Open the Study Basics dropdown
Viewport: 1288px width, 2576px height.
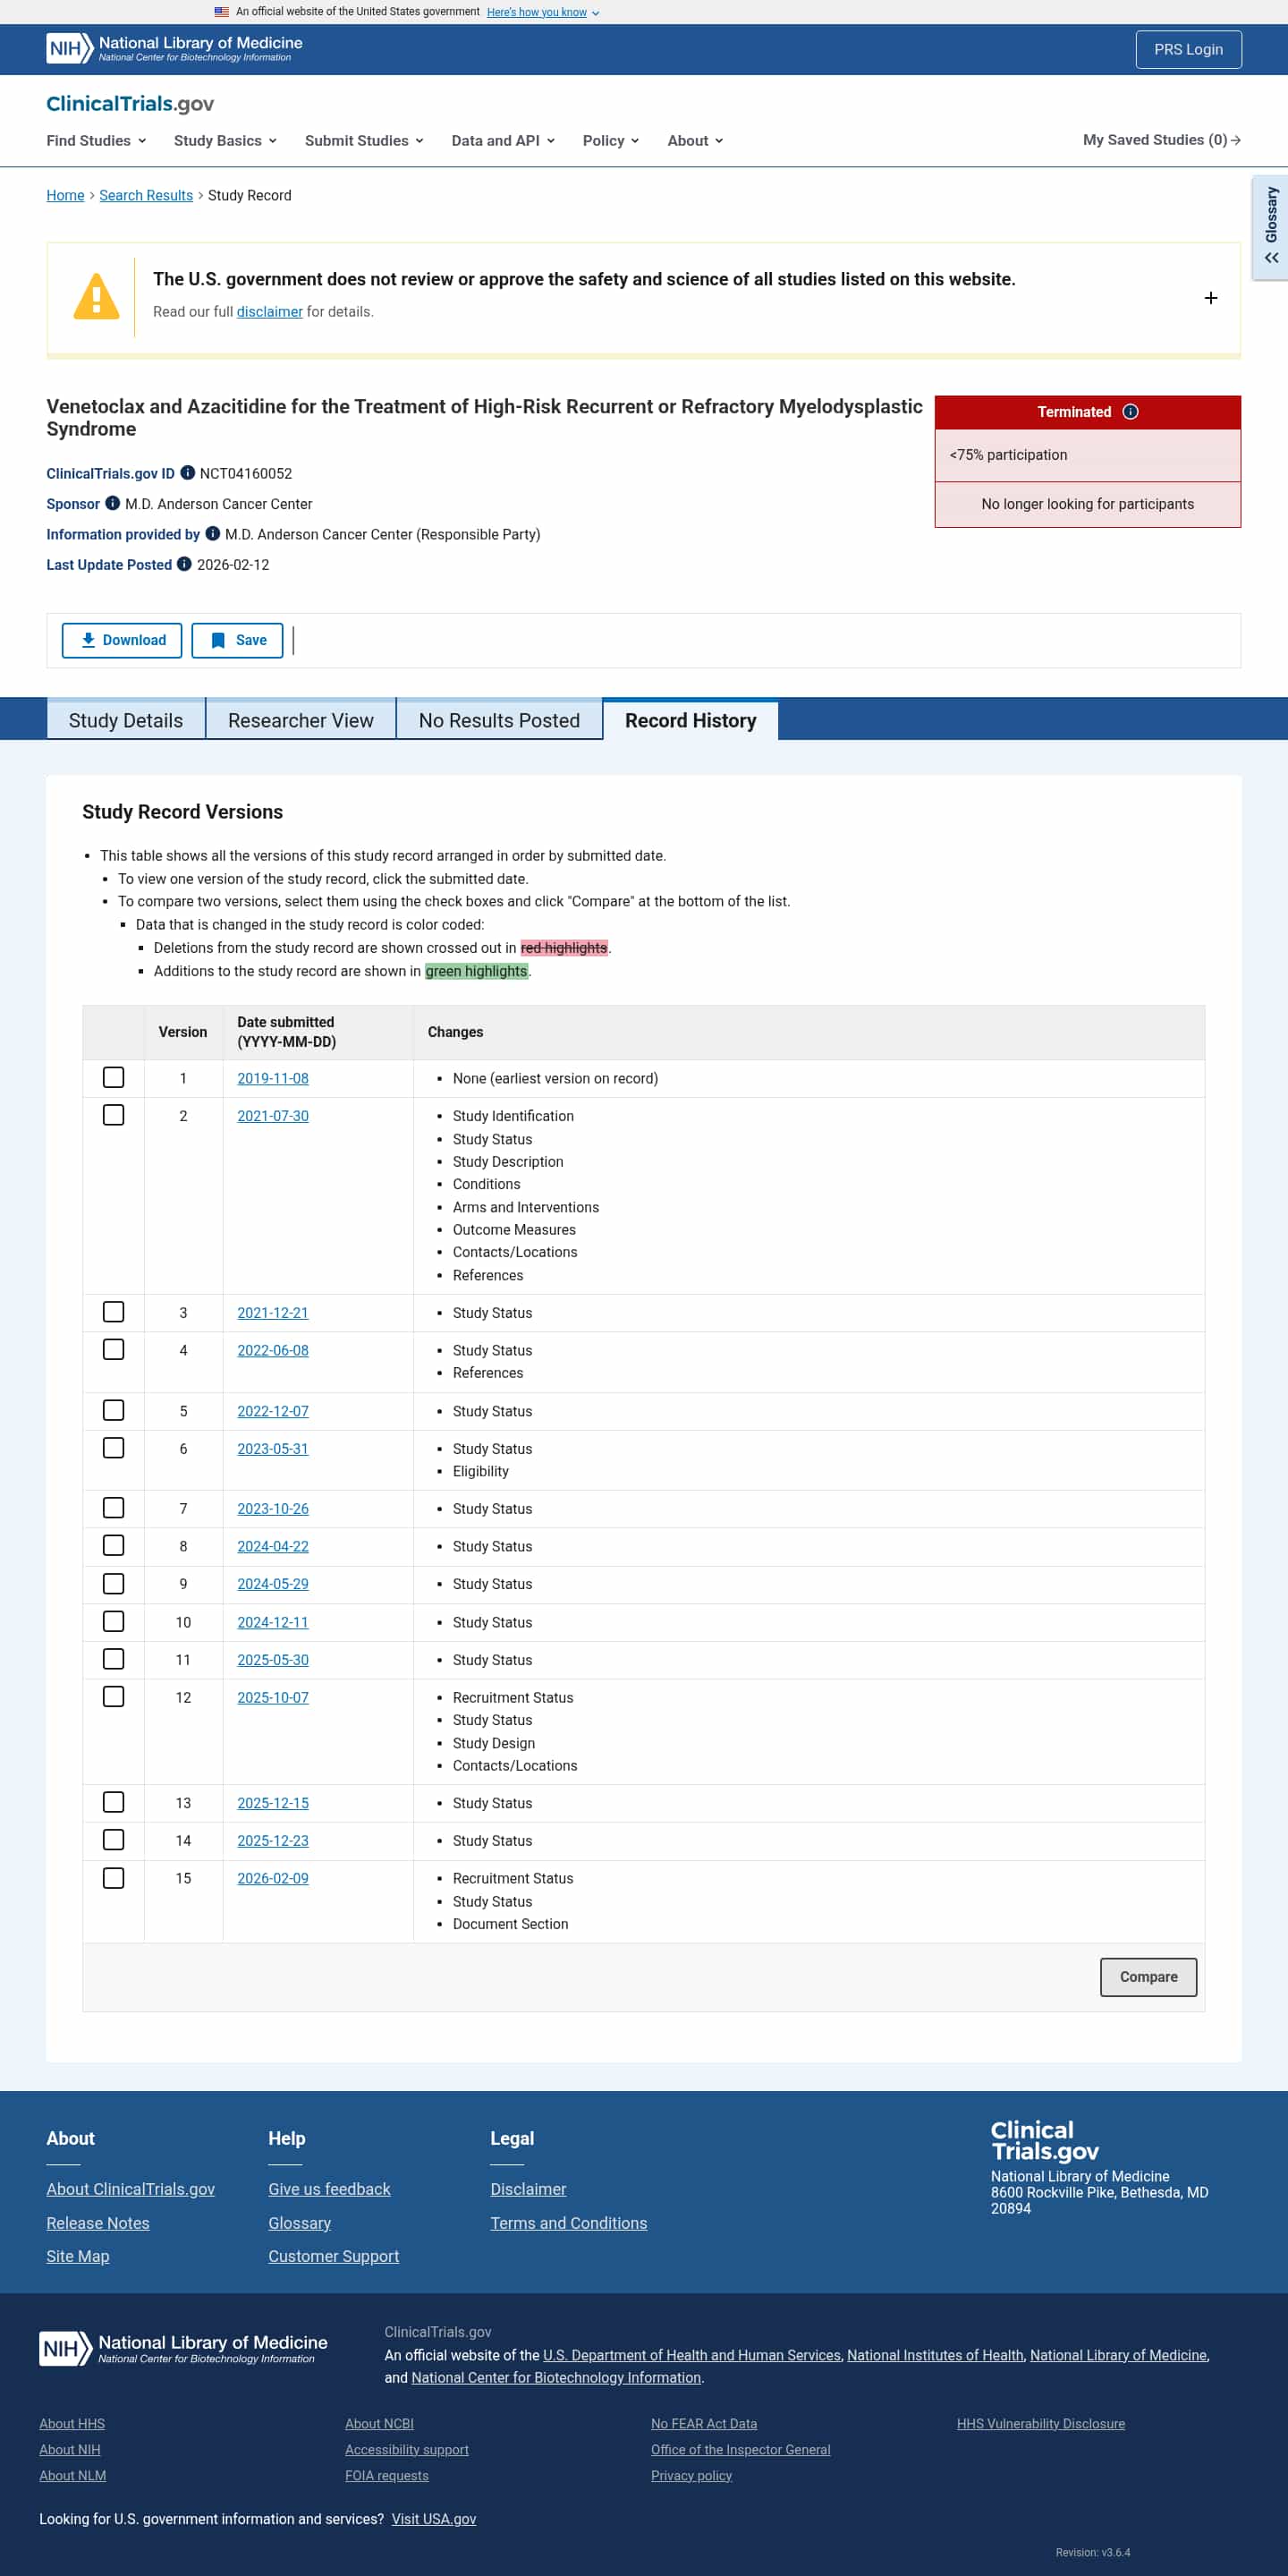(226, 141)
